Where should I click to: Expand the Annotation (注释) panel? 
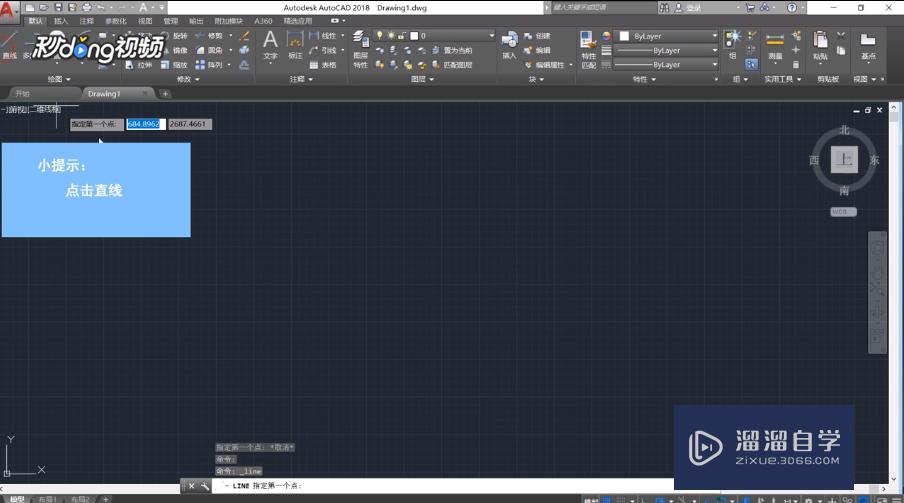(x=301, y=79)
